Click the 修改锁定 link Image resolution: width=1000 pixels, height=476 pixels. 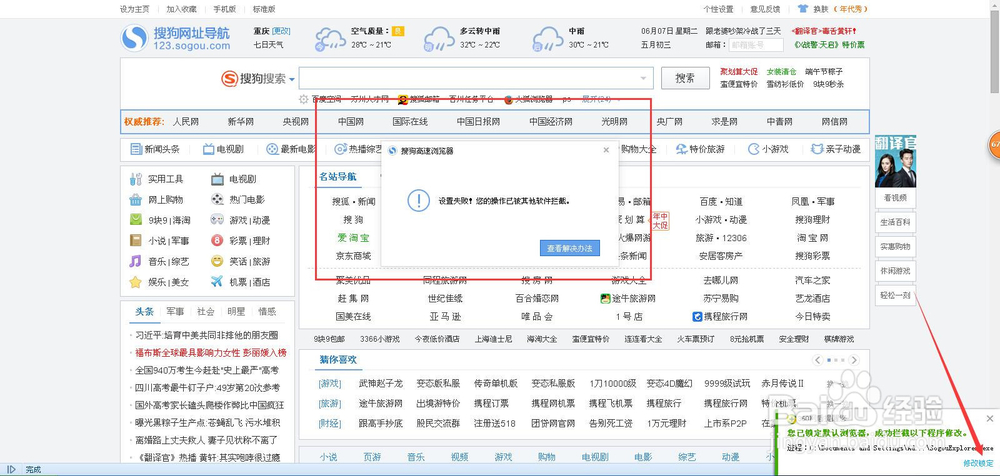pos(978,463)
